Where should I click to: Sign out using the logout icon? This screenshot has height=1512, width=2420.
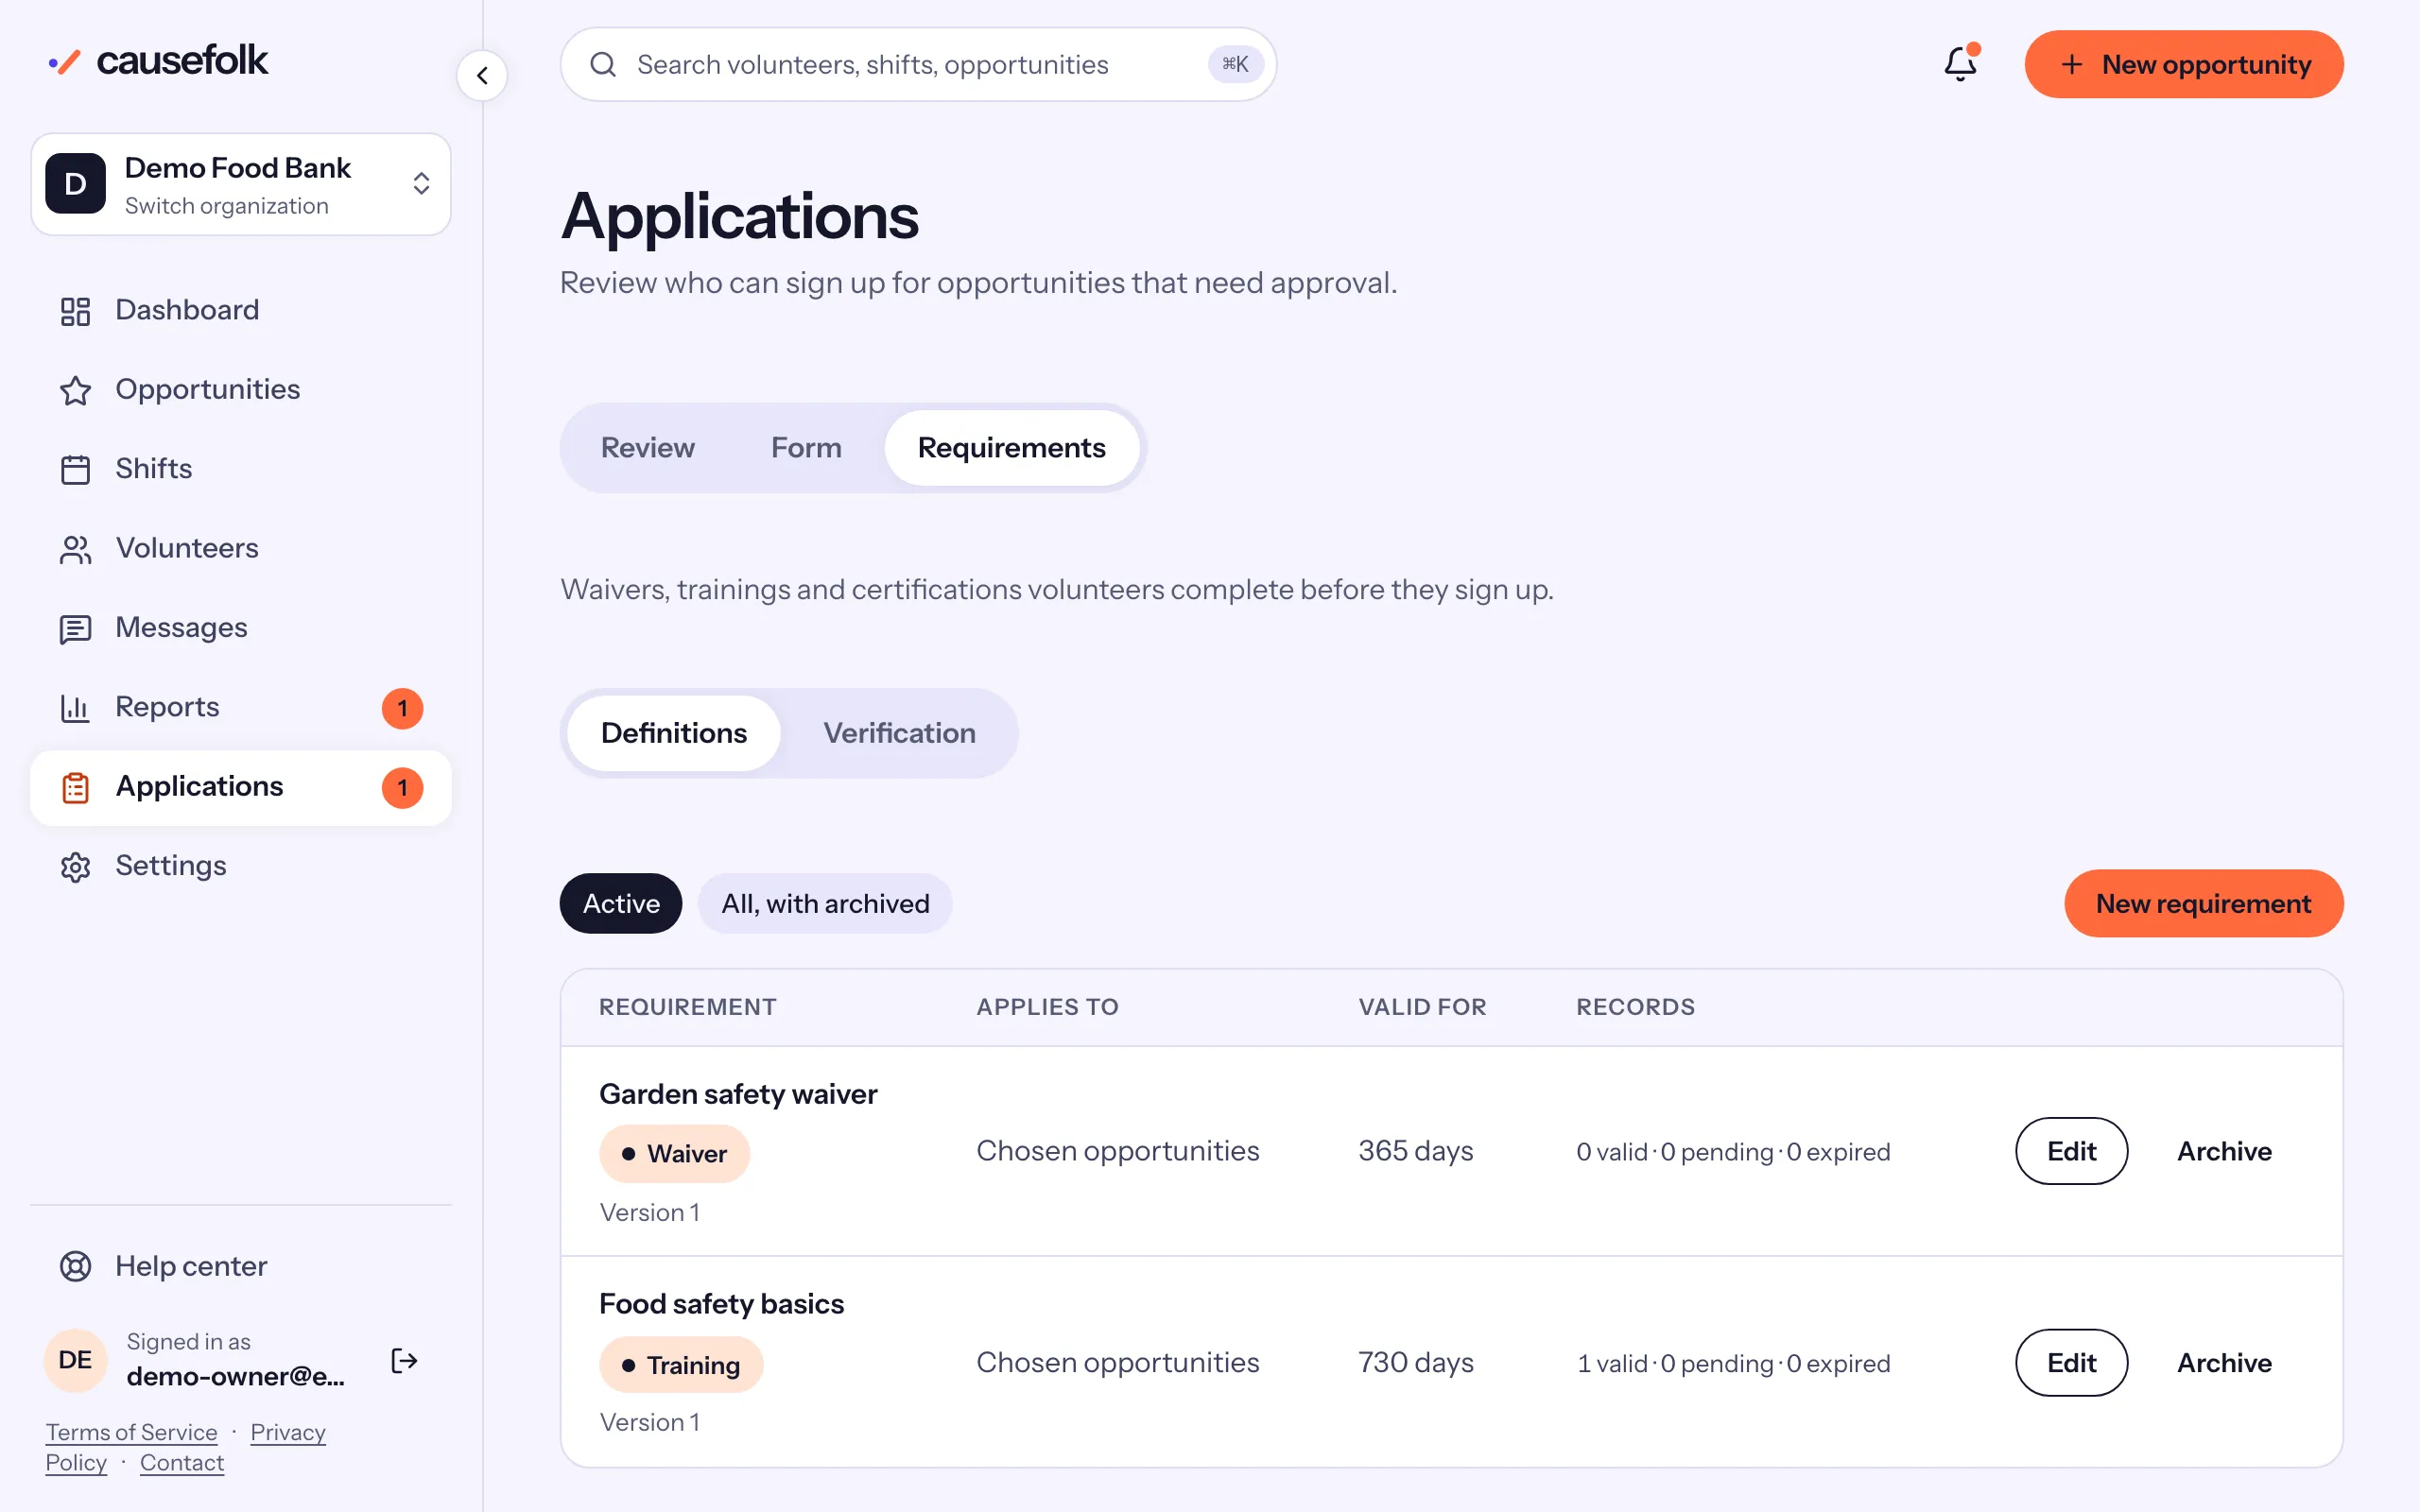(x=404, y=1360)
